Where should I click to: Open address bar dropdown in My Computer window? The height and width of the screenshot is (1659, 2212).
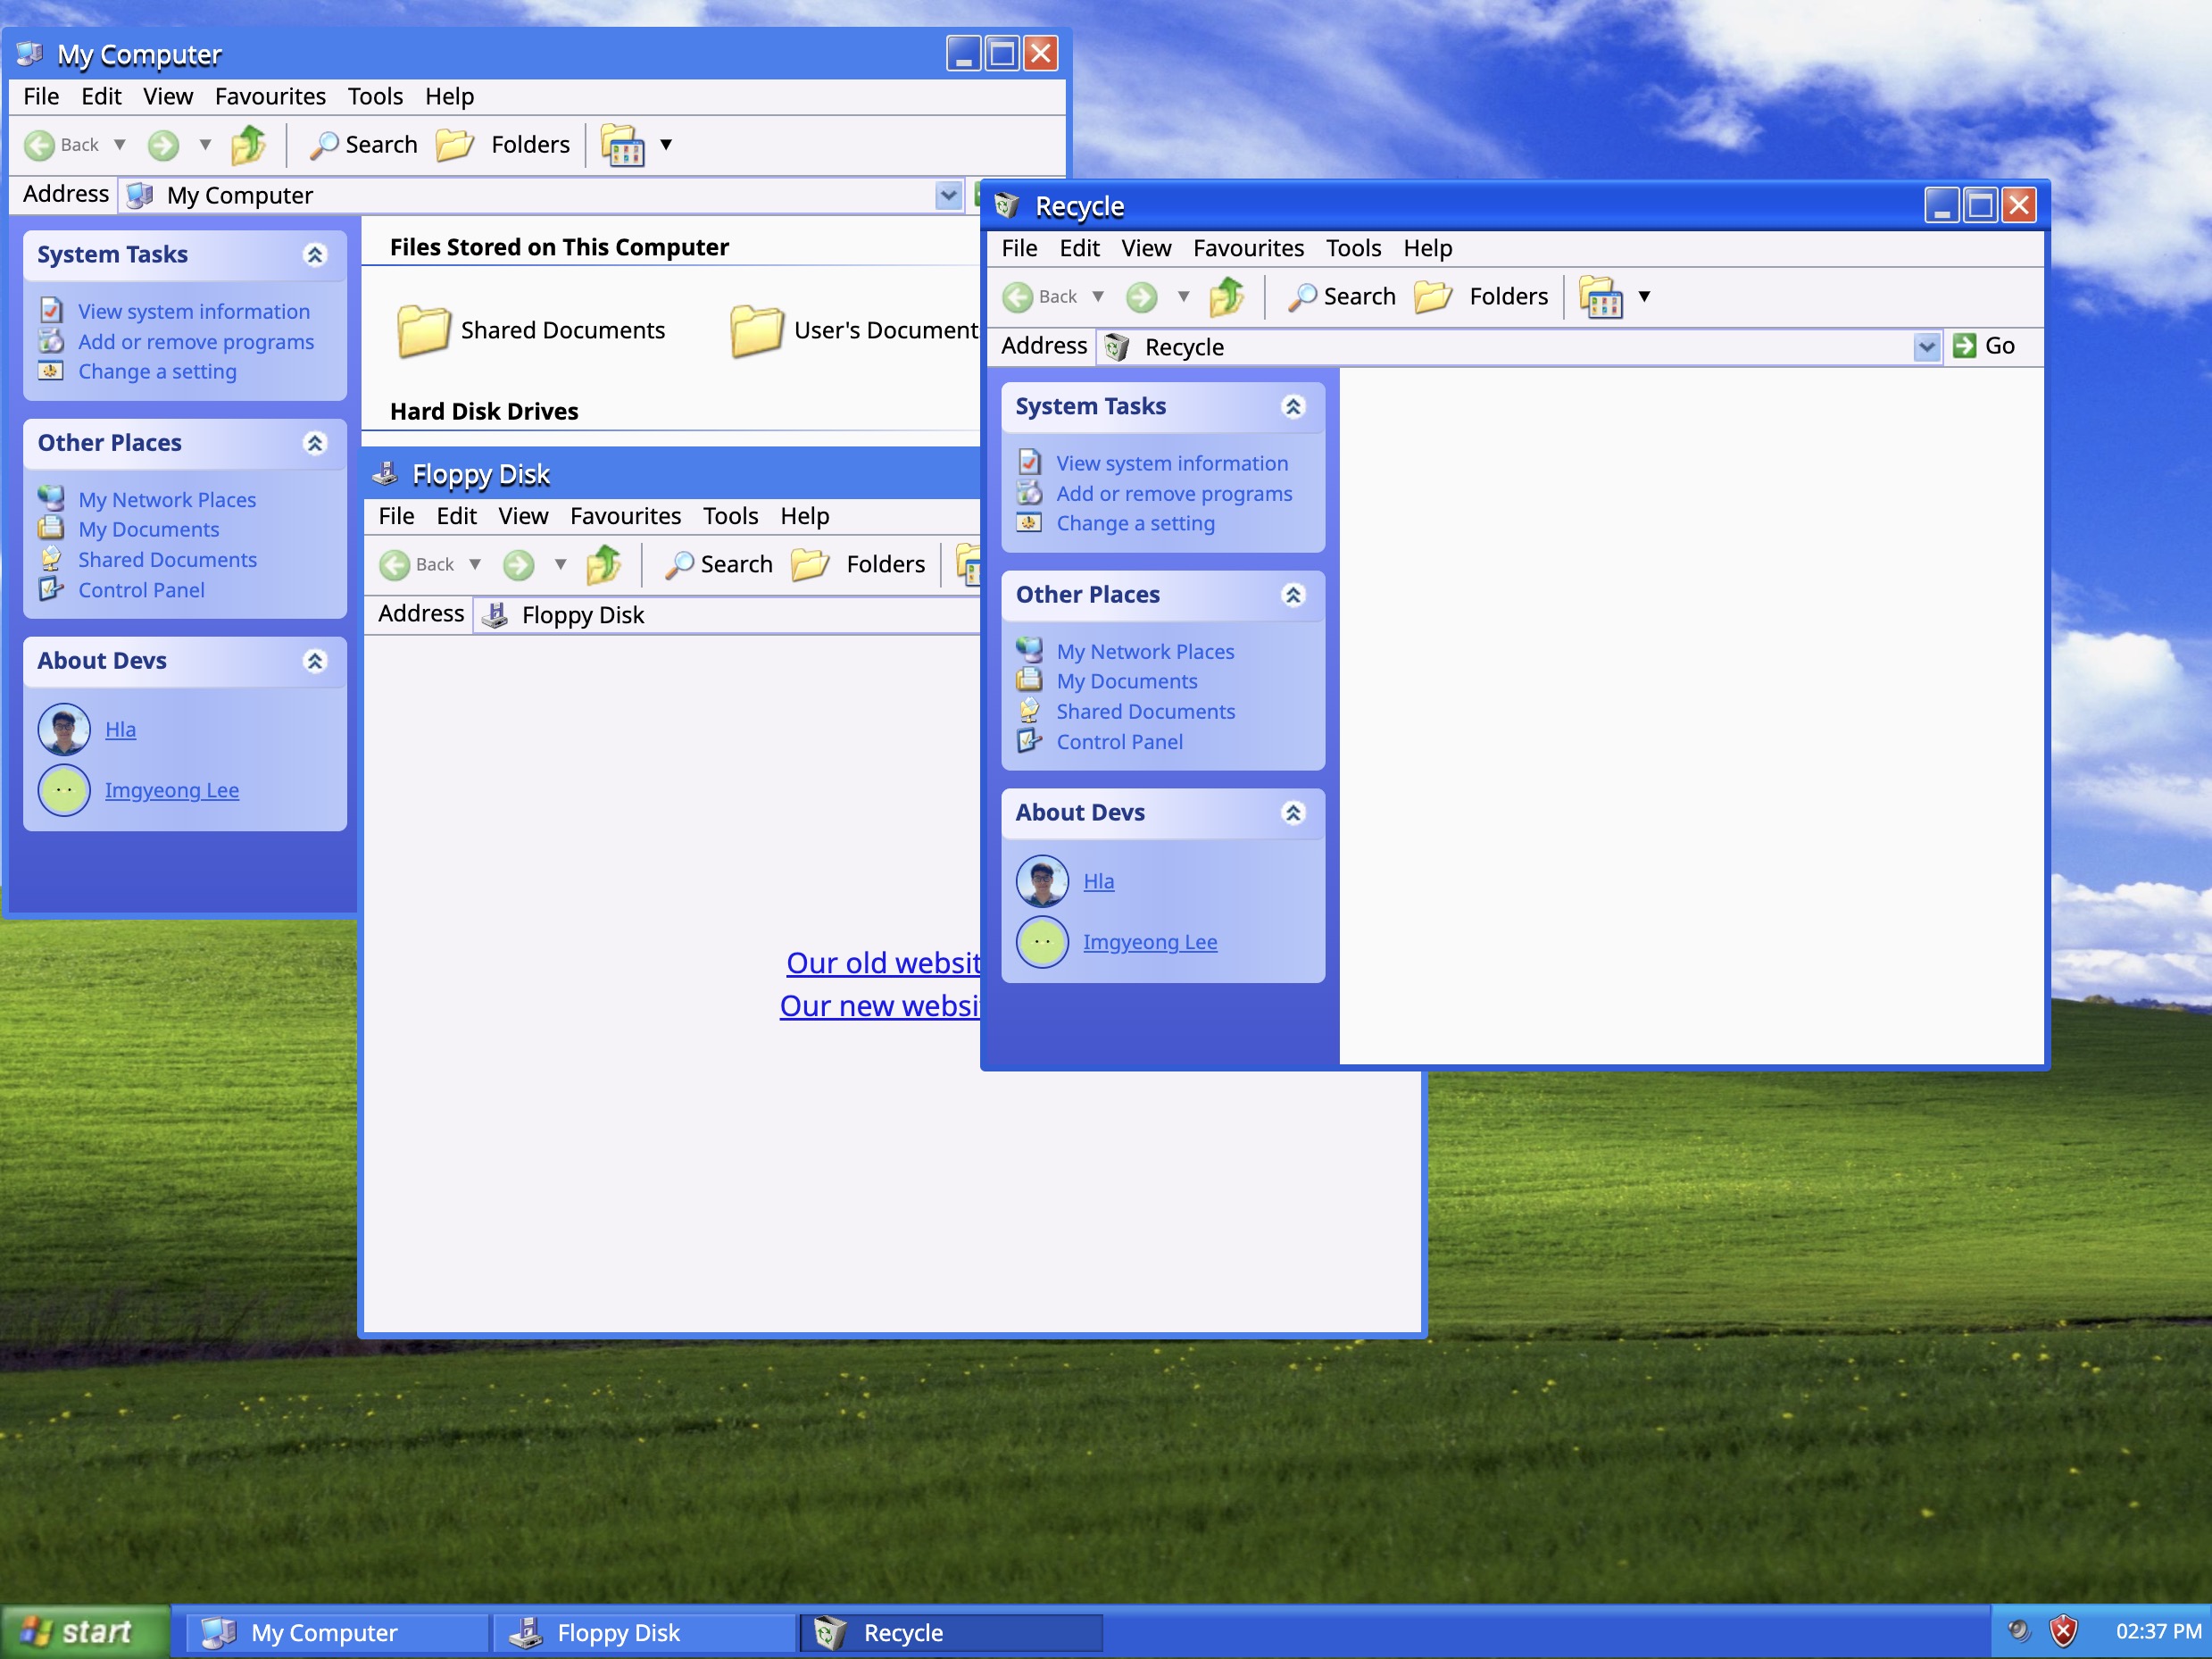point(948,195)
